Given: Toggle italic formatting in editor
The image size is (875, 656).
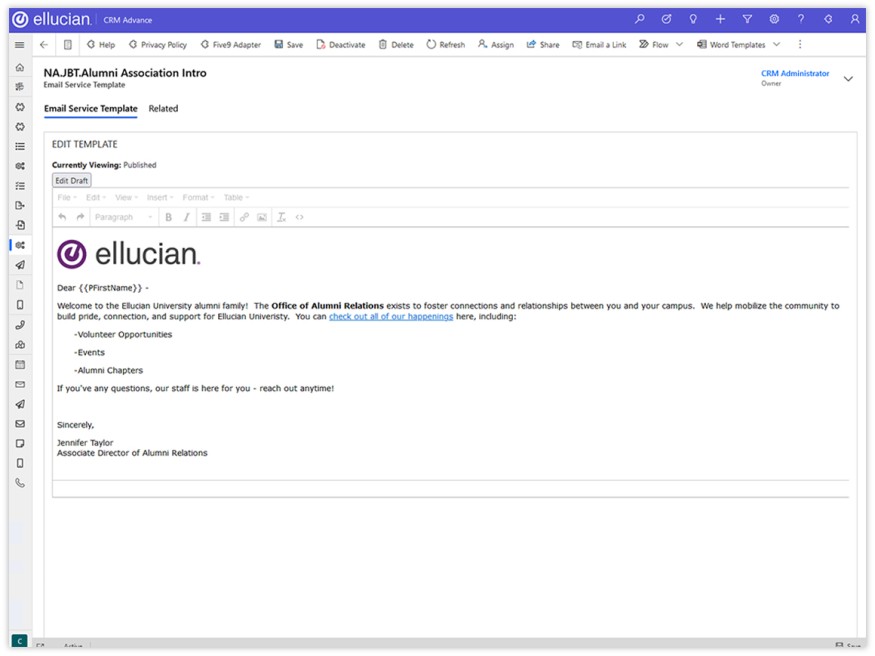Looking at the screenshot, I should click(186, 217).
